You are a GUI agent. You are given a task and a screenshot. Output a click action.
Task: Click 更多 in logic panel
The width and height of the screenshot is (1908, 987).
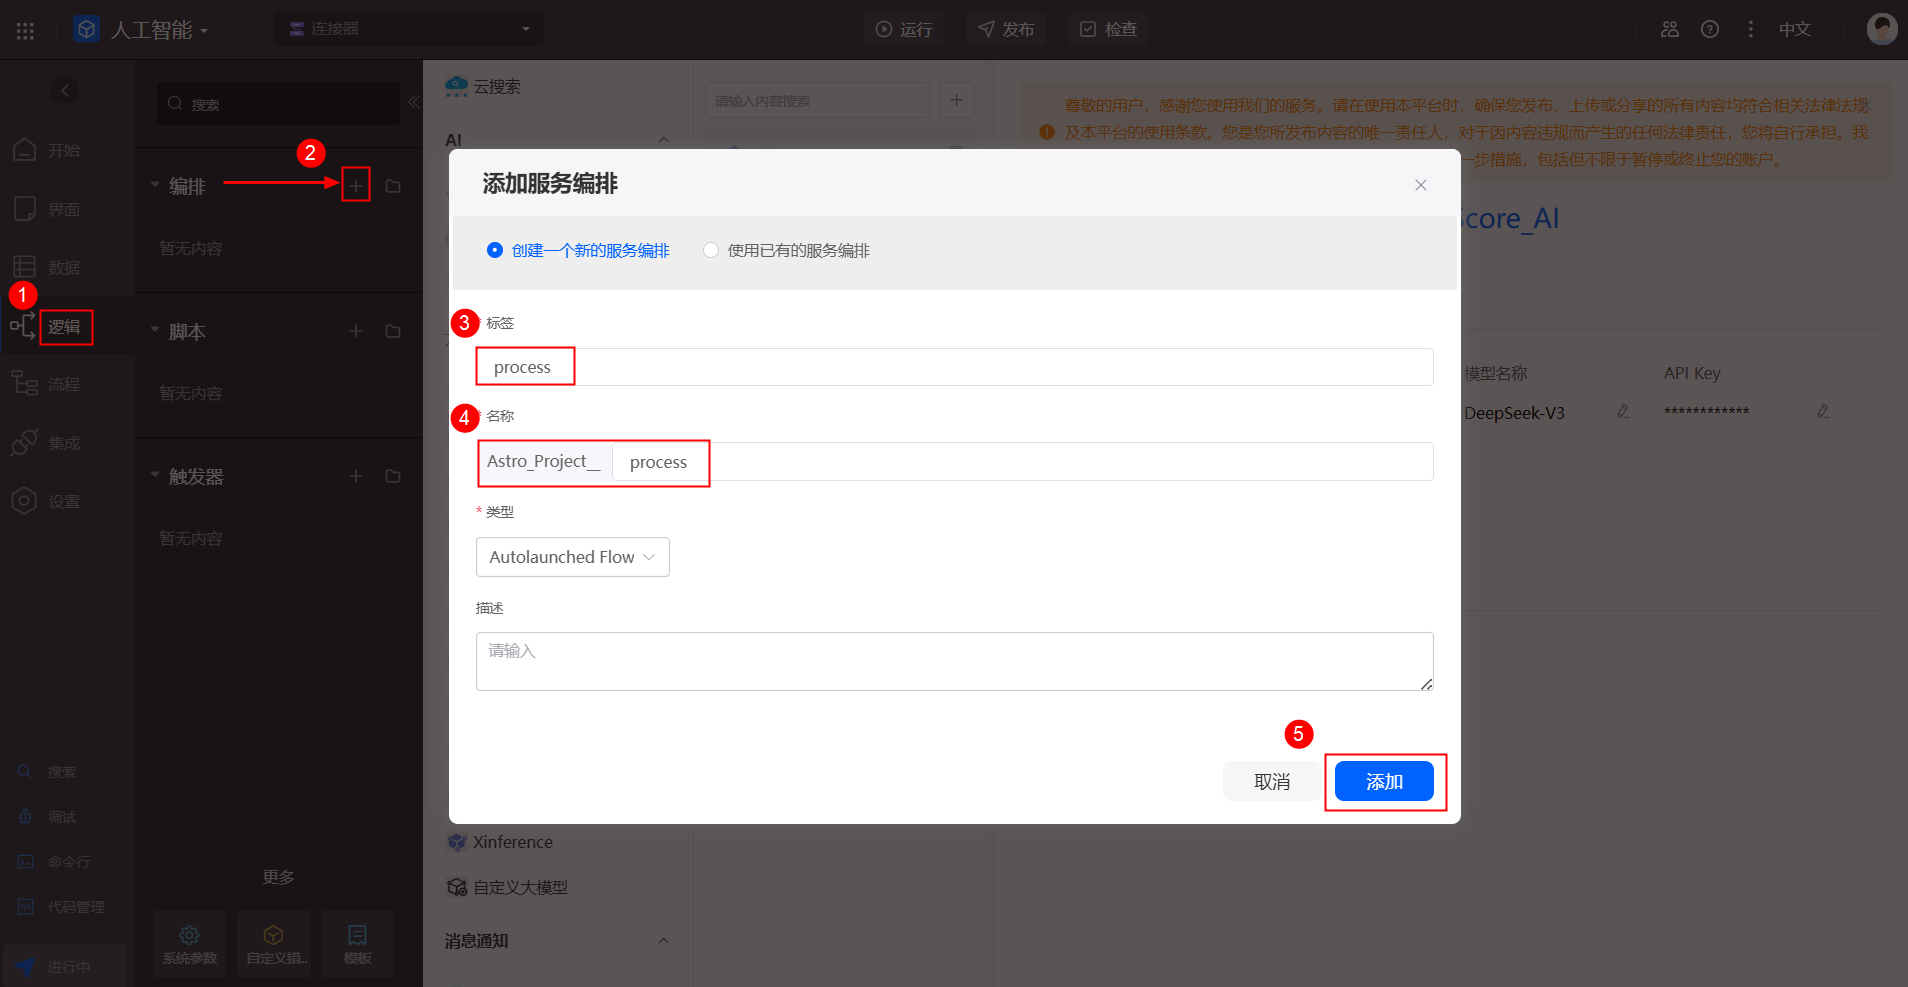(x=278, y=876)
